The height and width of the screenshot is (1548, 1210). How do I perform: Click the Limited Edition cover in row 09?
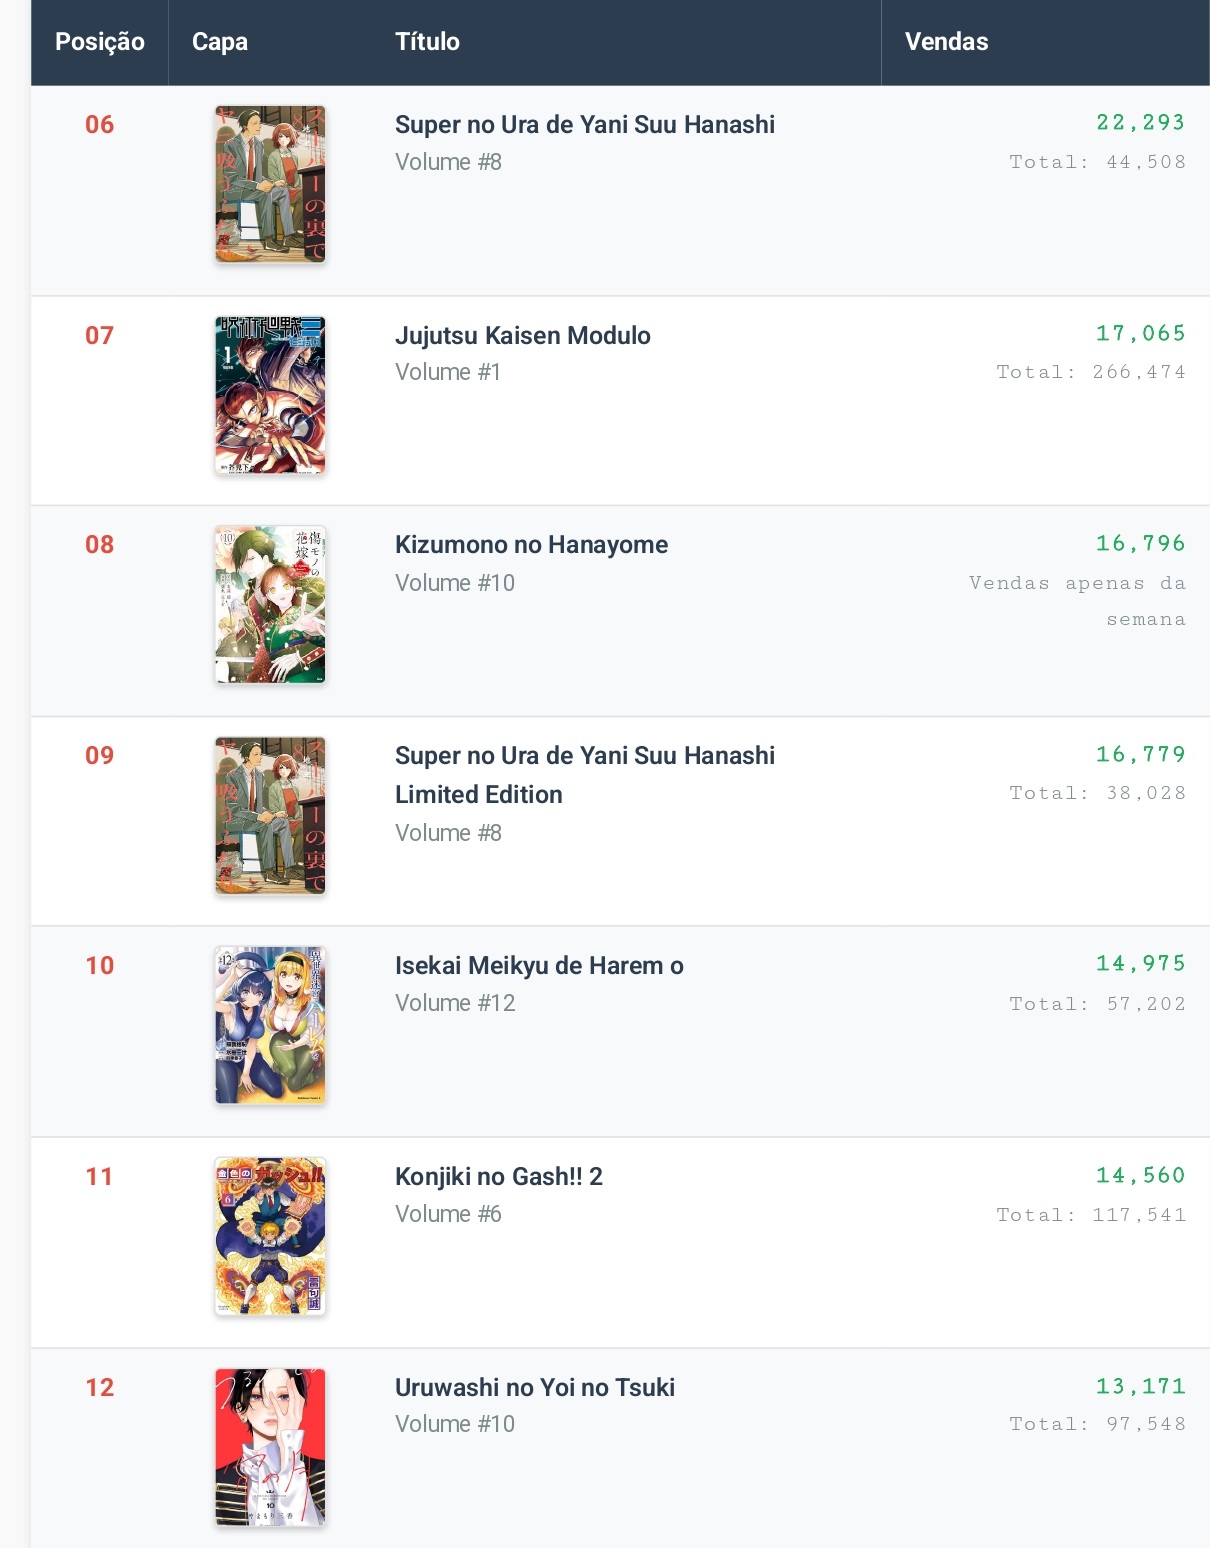pos(270,815)
